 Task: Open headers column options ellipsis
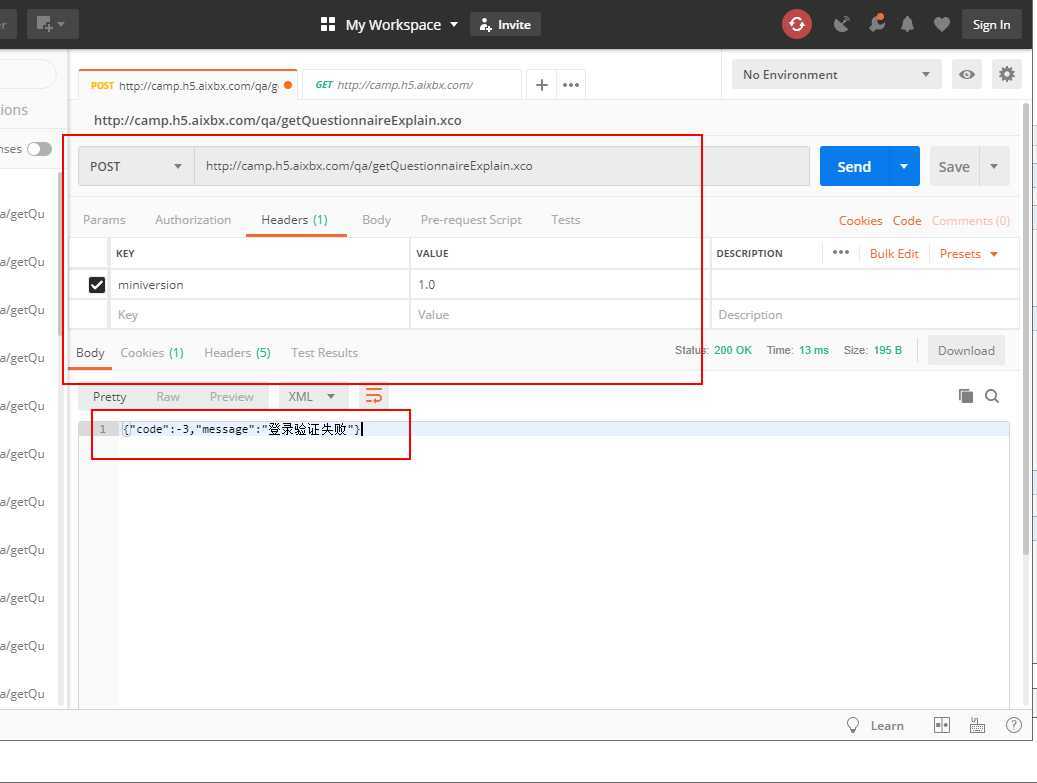[x=841, y=253]
